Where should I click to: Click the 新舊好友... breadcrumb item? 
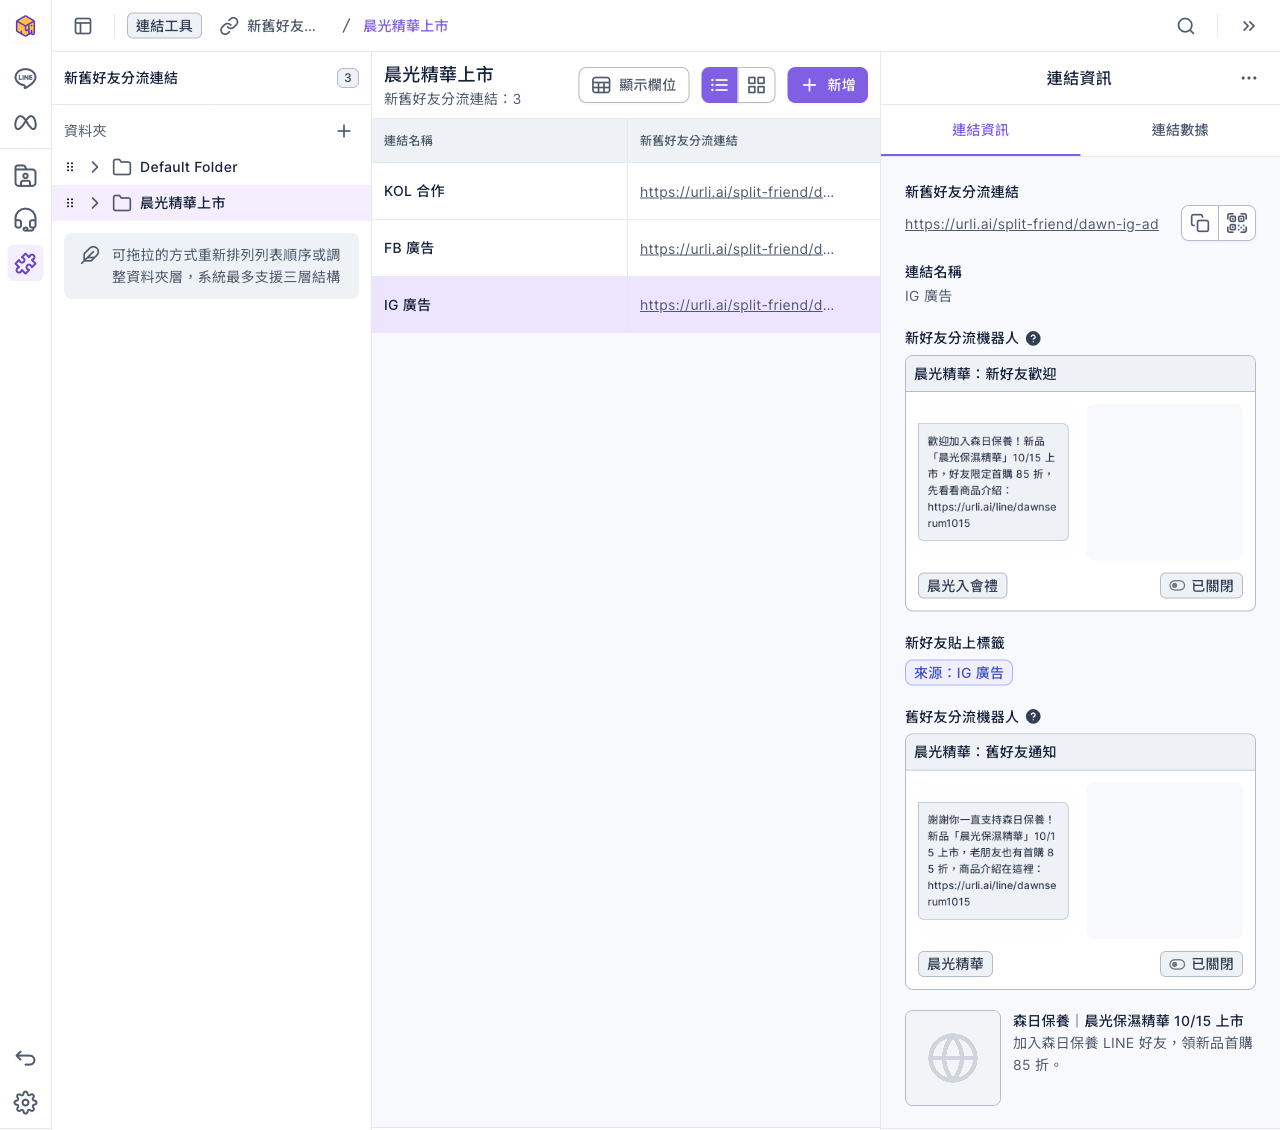268,26
